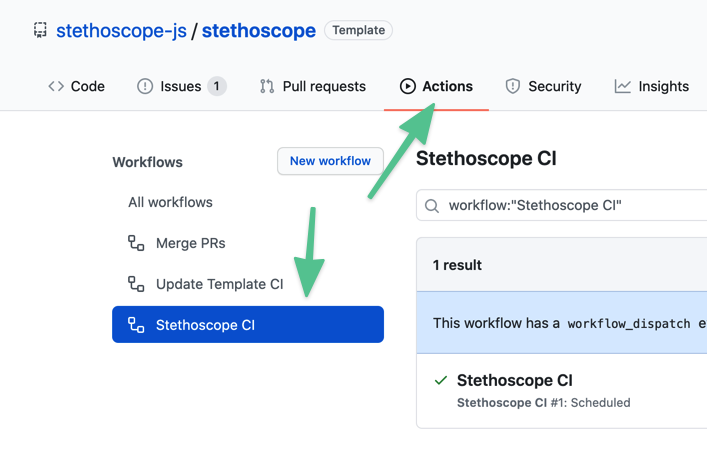Open the Insights tab
Viewport: 707px width, 466px height.
pyautogui.click(x=663, y=87)
